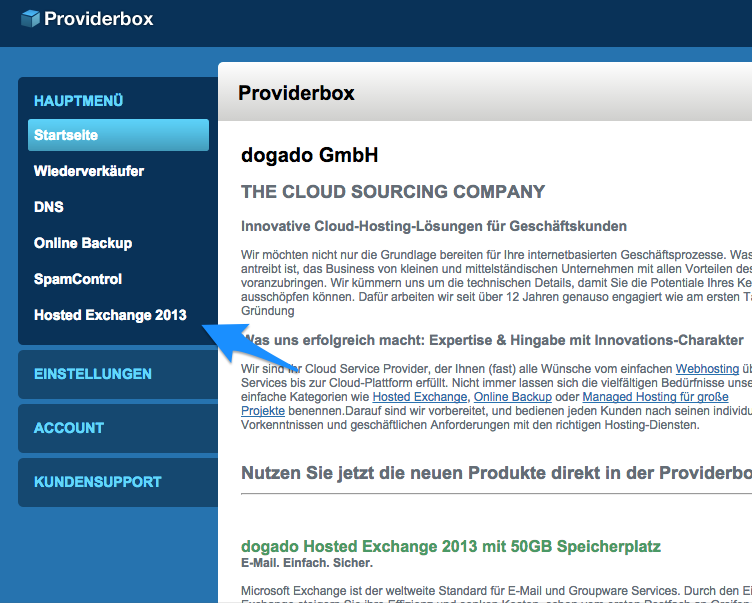Open Online Backup from the sidebar menu

83,243
